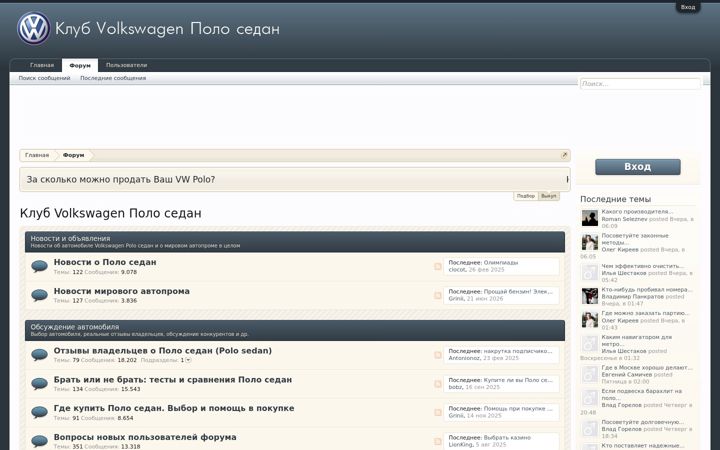Viewport: 720px width, 450px height.
Task: Click the quick navigation icon in the breadcrumb bar
Action: 564,155
